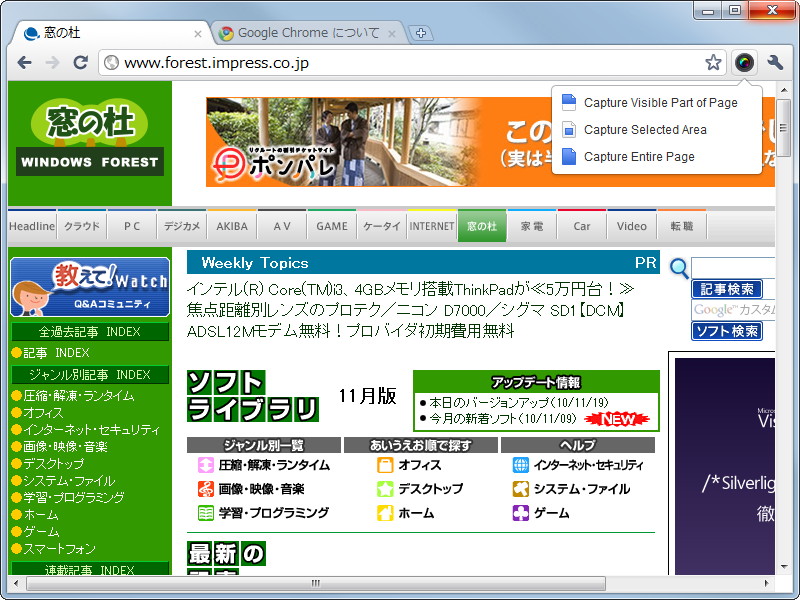The image size is (800, 600).
Task: Open the AKIBA navigation tab
Action: point(232,226)
